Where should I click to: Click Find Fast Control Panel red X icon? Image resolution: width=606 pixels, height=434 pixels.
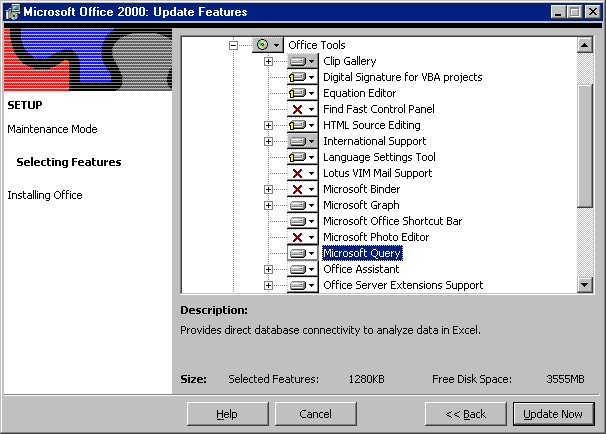tap(303, 109)
